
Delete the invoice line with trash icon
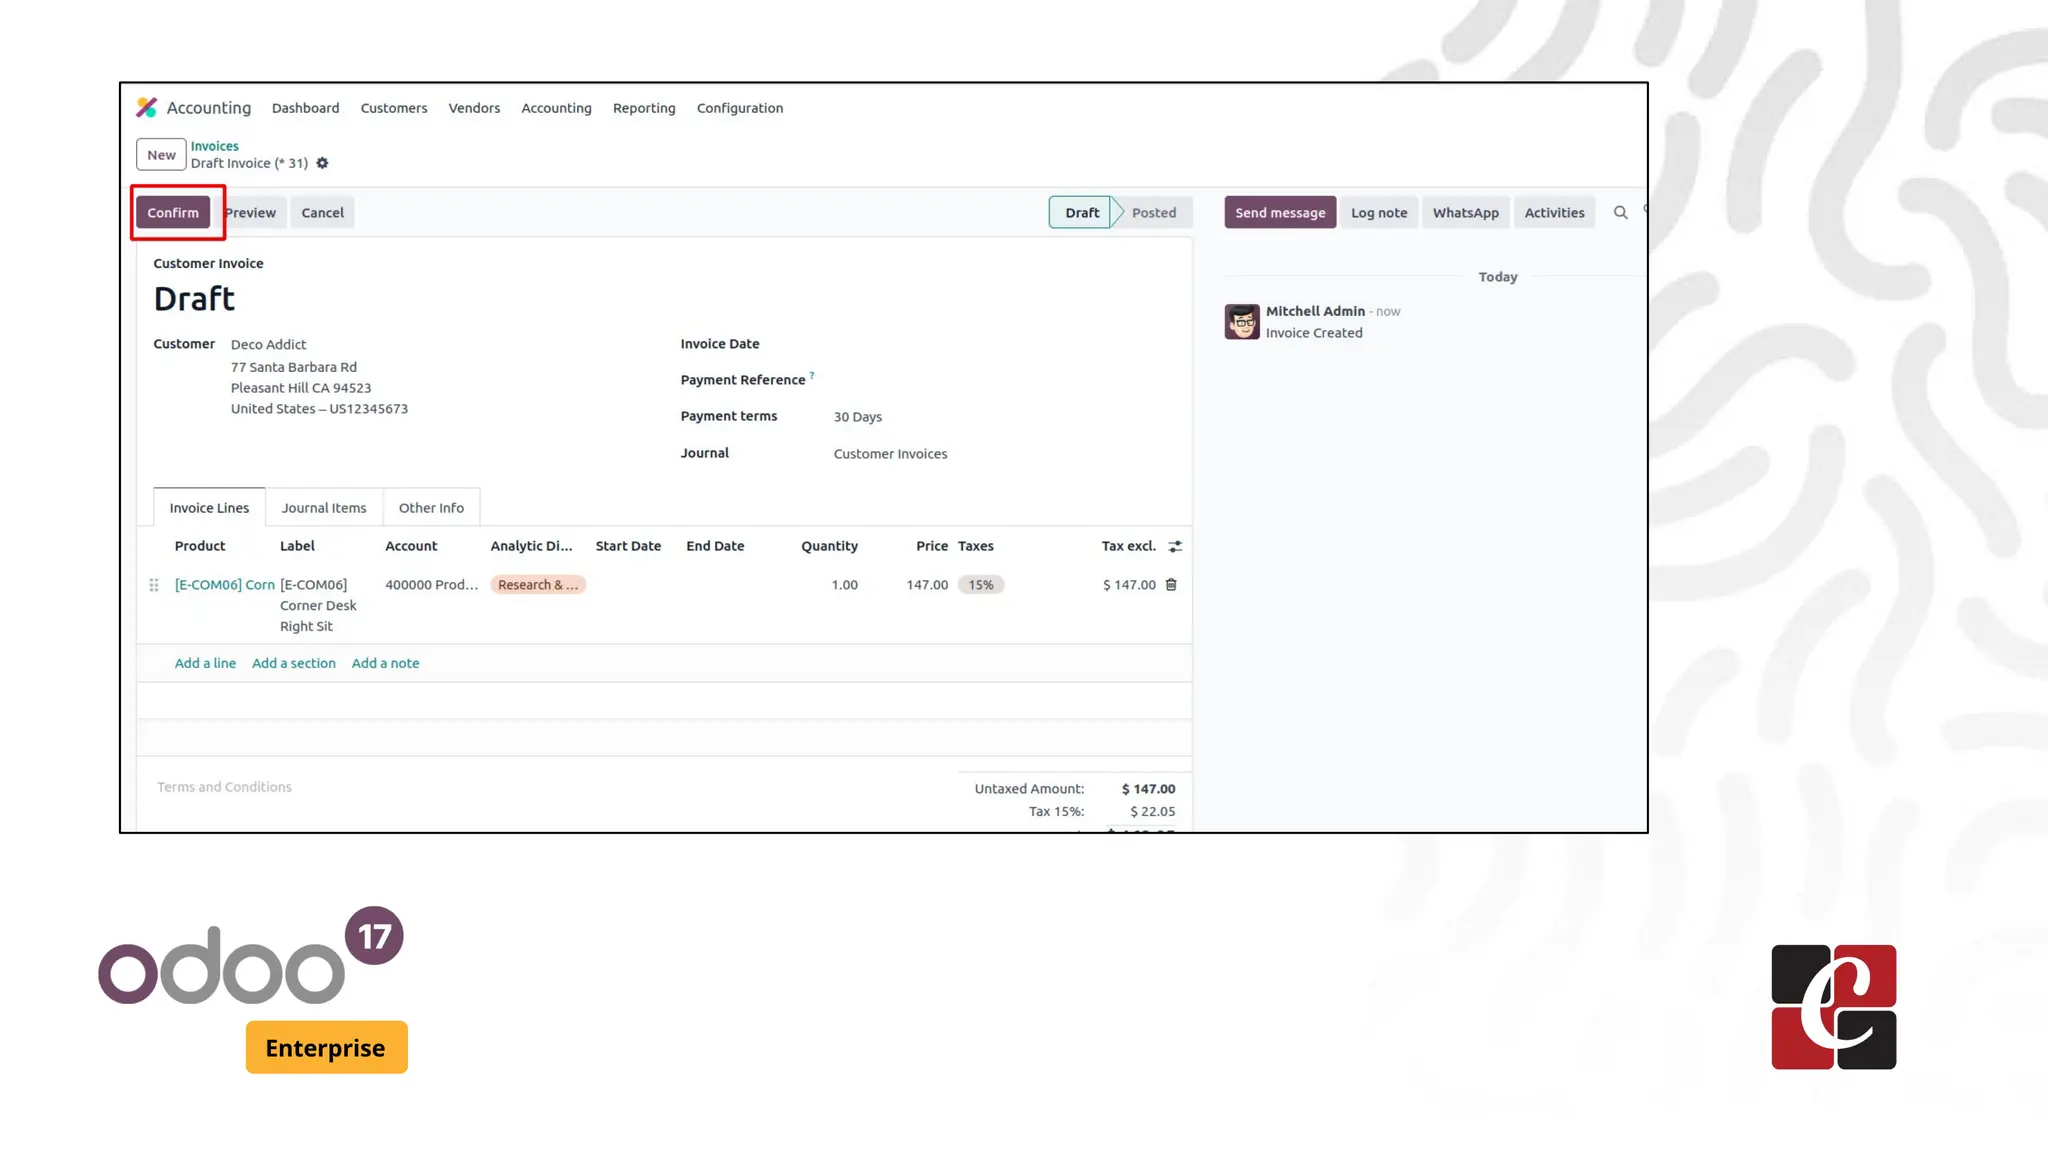pyautogui.click(x=1171, y=585)
